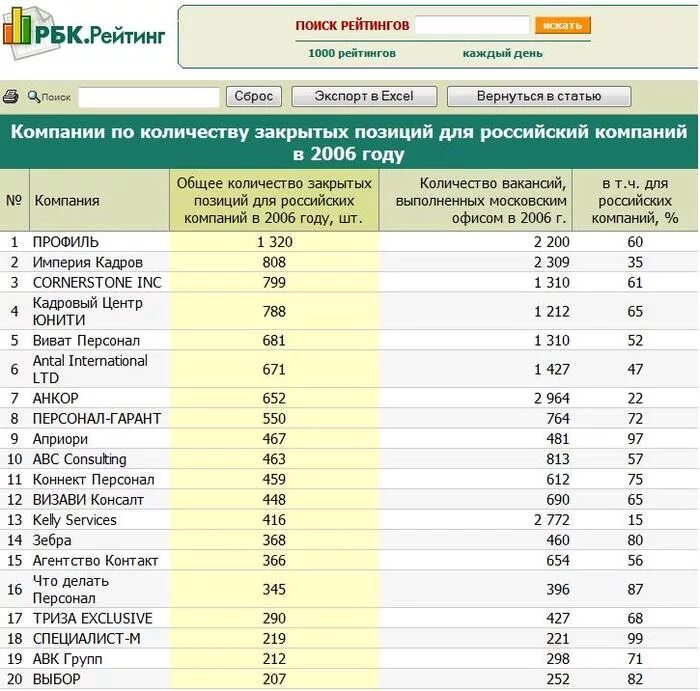Click Вернуться в статью button
Image resolution: width=700 pixels, height=691 pixels.
click(539, 96)
